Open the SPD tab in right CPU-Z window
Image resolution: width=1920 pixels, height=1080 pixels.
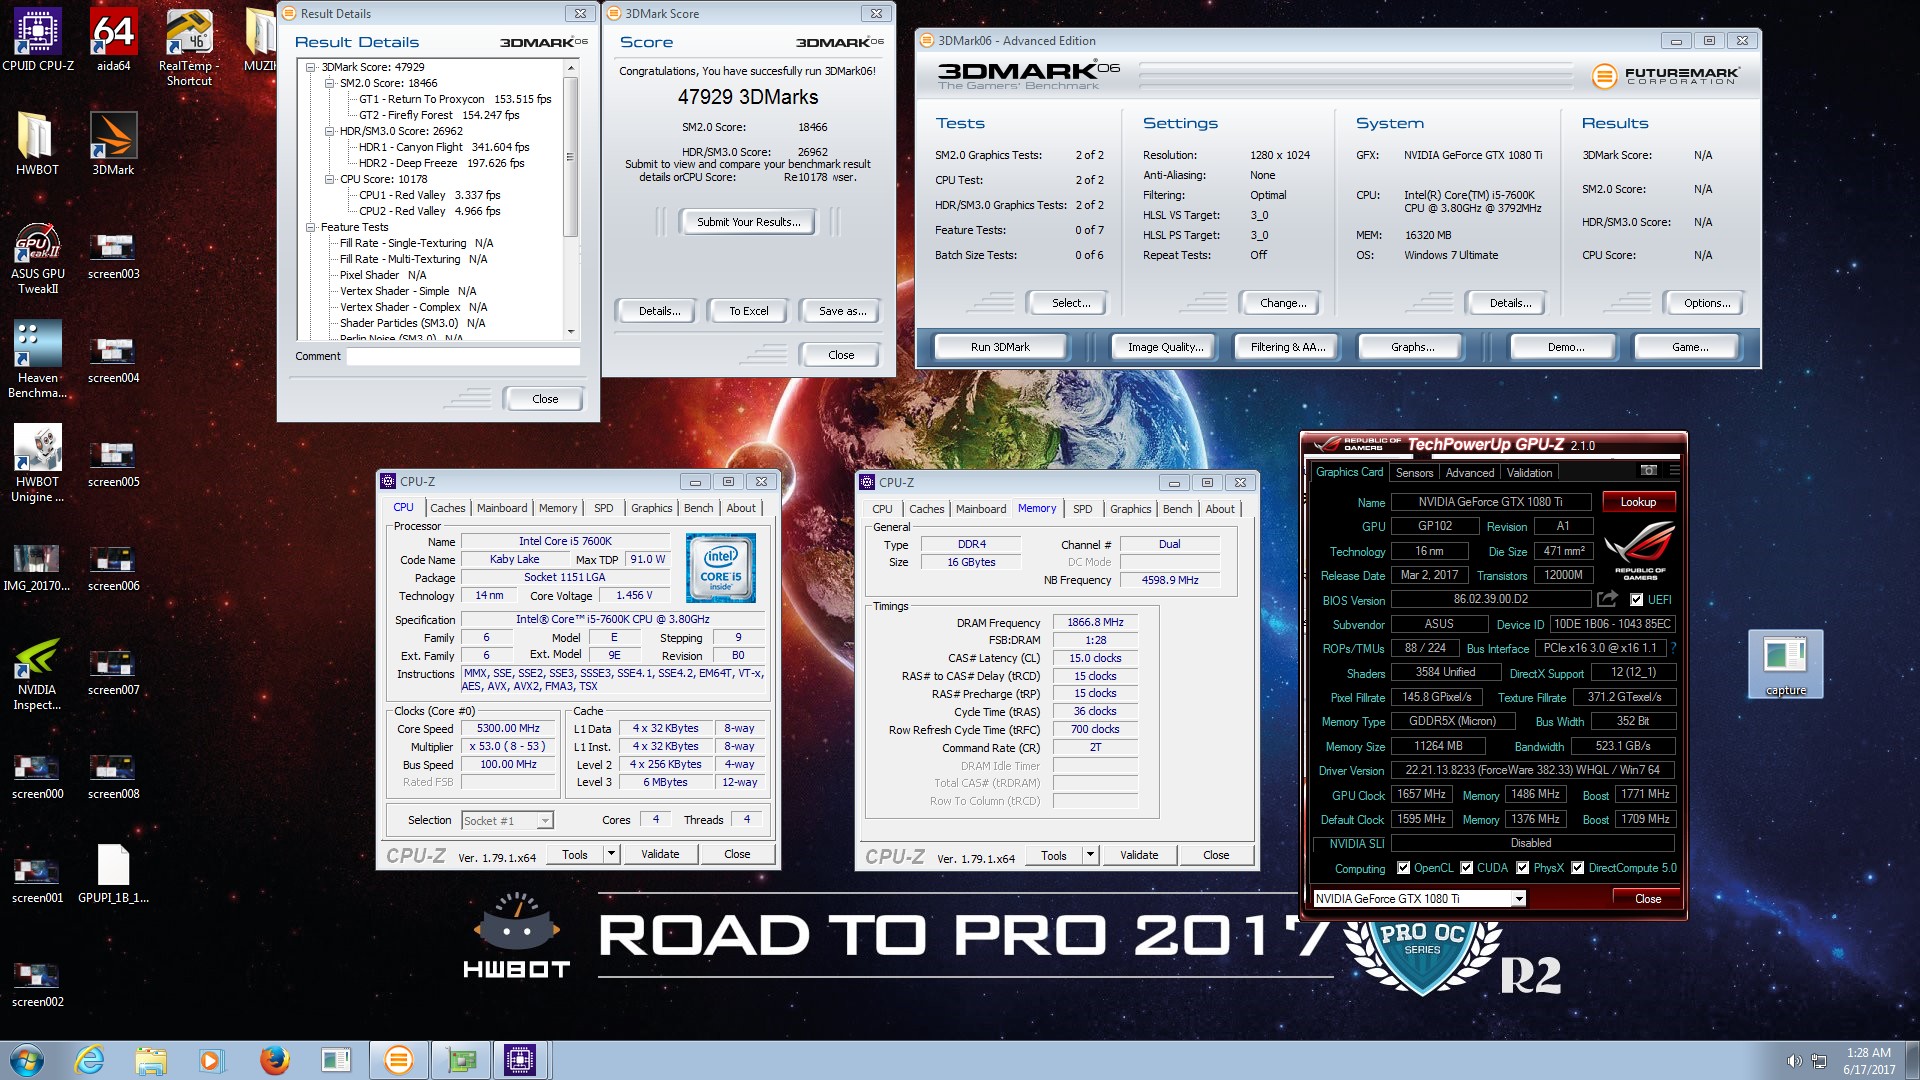tap(1082, 509)
